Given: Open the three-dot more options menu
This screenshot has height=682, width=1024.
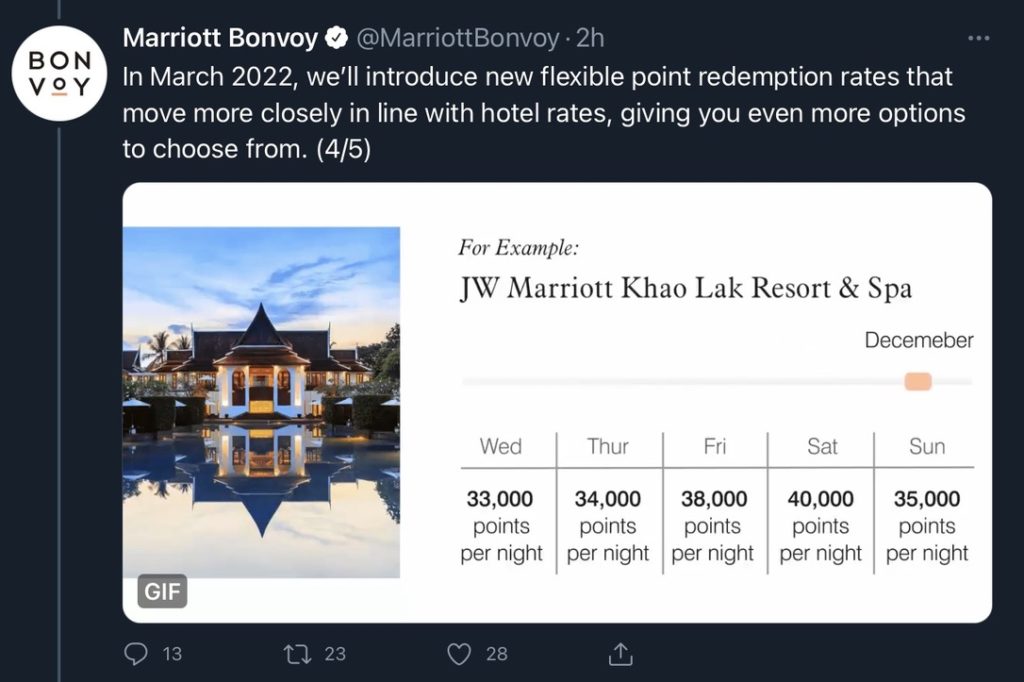Looking at the screenshot, I should (978, 39).
